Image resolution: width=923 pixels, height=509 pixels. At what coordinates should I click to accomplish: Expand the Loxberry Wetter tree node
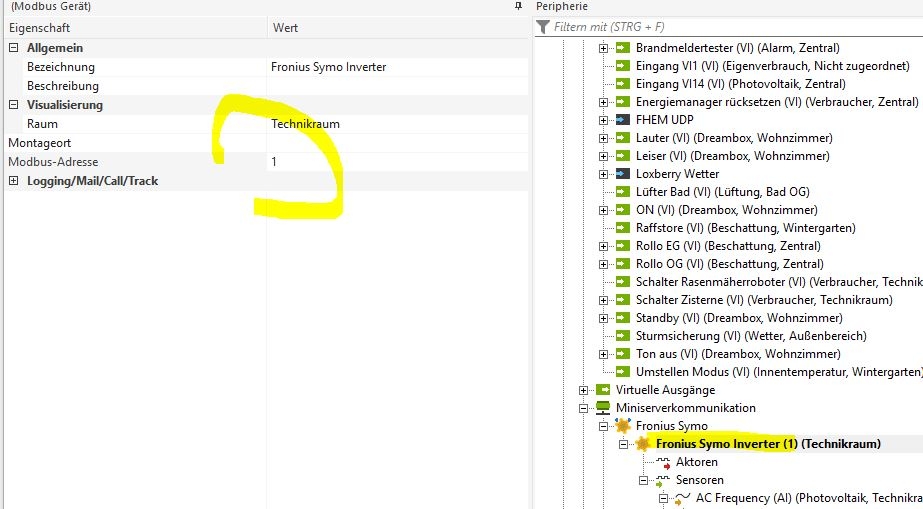pos(603,174)
